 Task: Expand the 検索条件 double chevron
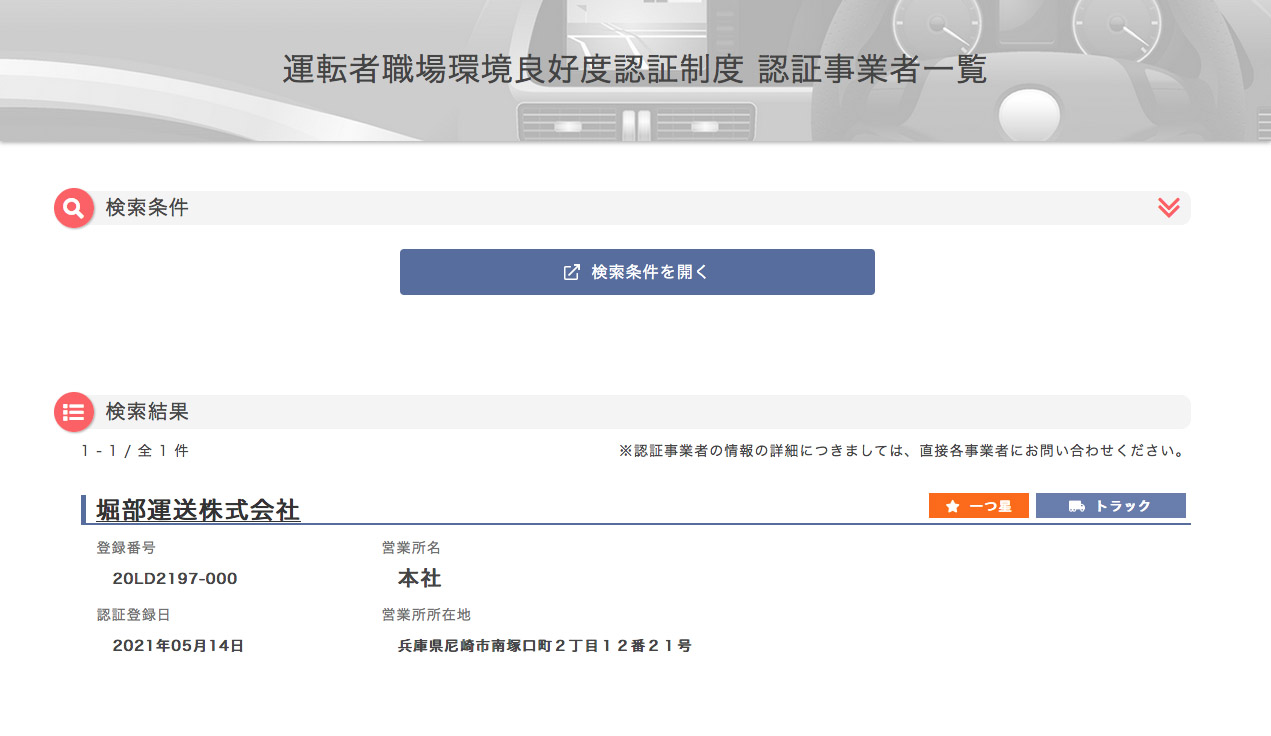pyautogui.click(x=1168, y=208)
